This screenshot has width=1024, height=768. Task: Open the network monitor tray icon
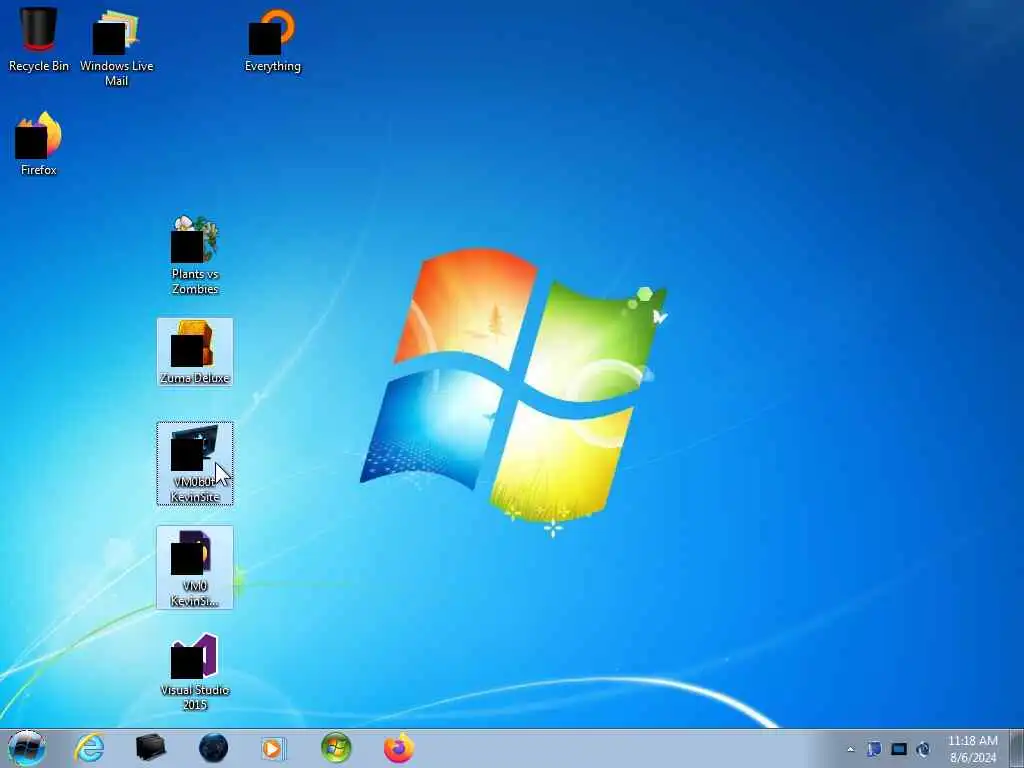899,749
